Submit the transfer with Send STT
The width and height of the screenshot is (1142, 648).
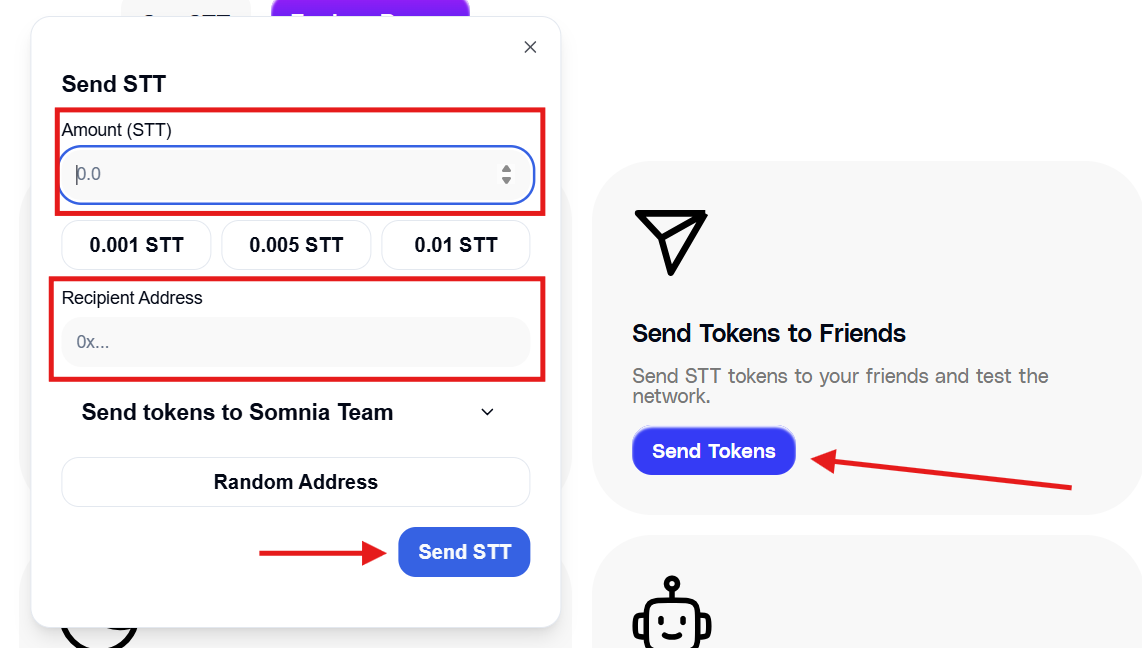[464, 552]
